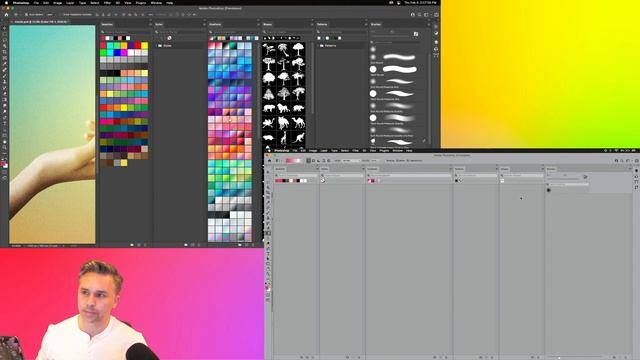Click magenta swatch in dark Swatches panel
640x360 pixels.
(124, 53)
